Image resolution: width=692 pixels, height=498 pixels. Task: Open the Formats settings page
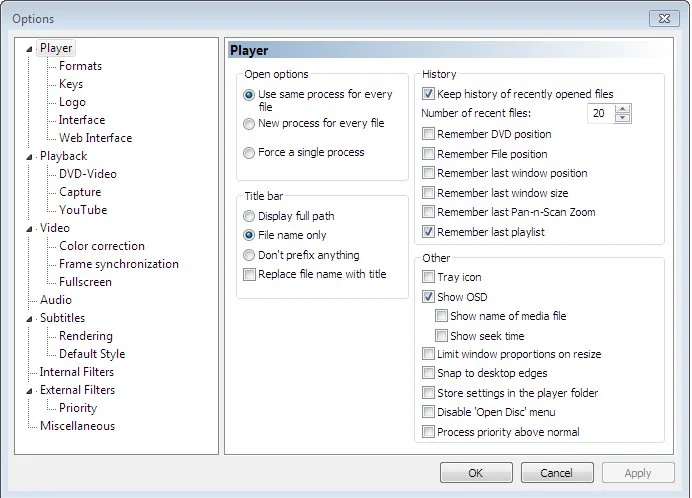pyautogui.click(x=80, y=66)
